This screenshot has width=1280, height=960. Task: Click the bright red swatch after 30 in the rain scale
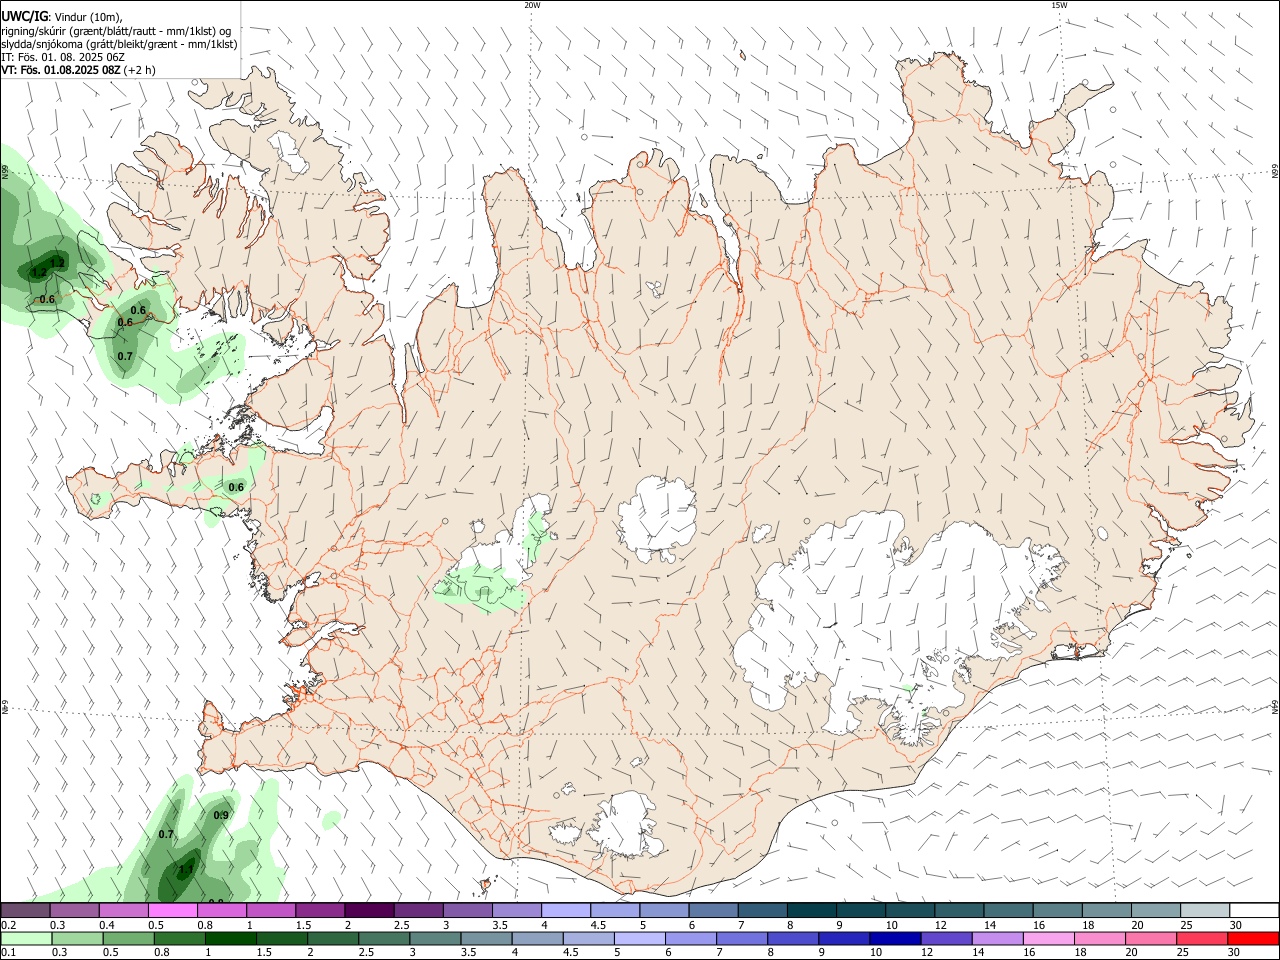[x=1254, y=938]
